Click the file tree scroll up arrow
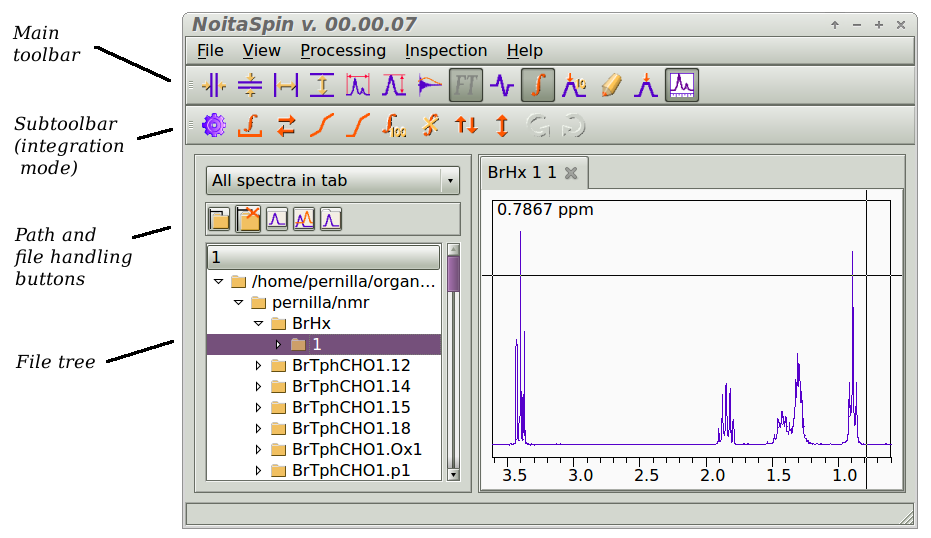This screenshot has height=538, width=931. 454,249
